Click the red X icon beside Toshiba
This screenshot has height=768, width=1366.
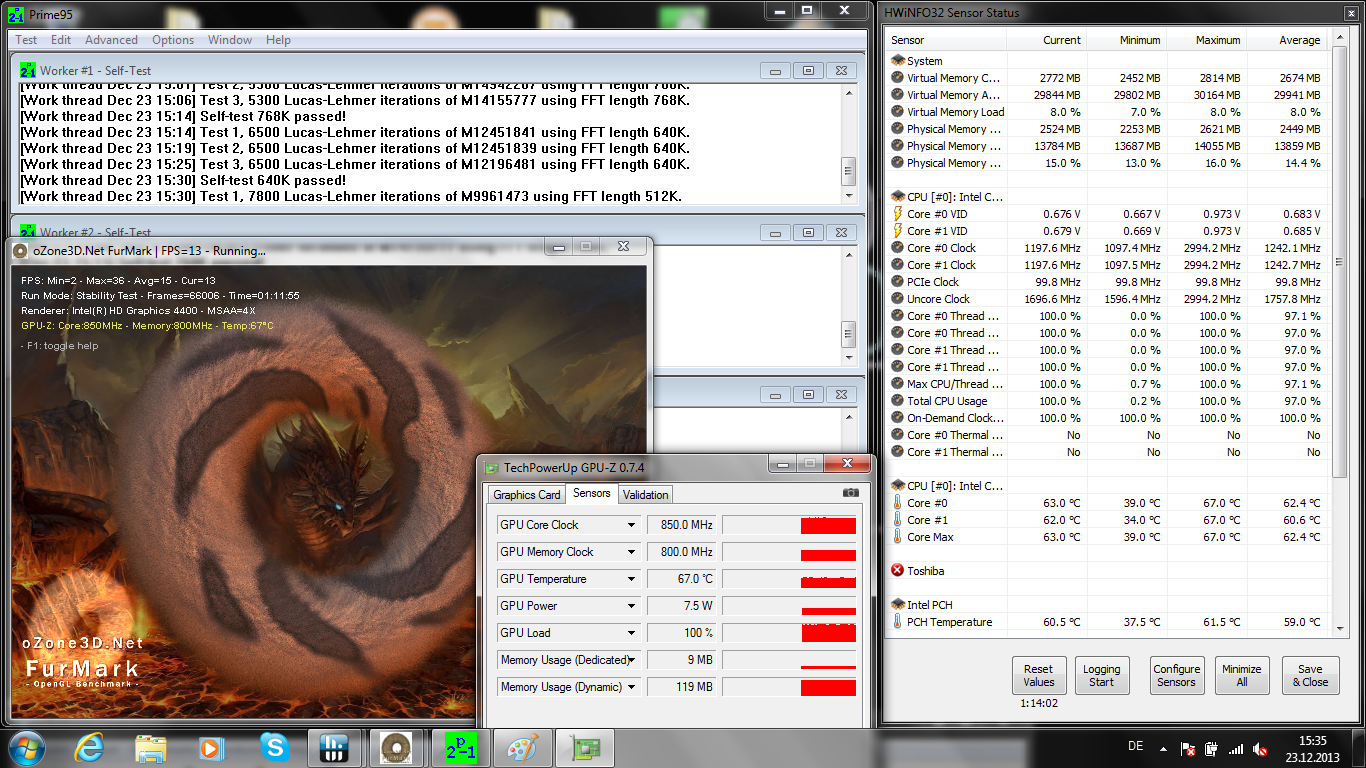[898, 571]
